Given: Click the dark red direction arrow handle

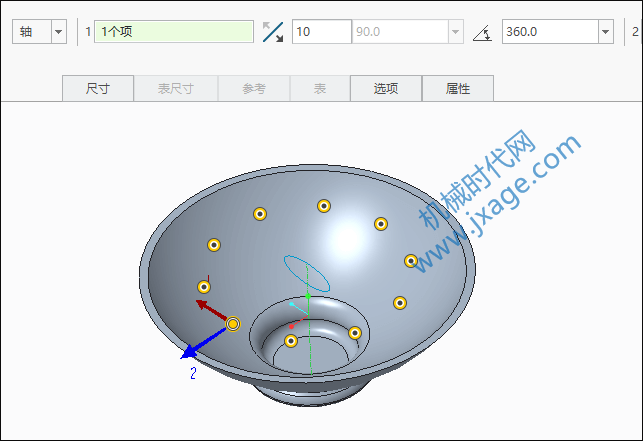Looking at the screenshot, I should point(203,305).
